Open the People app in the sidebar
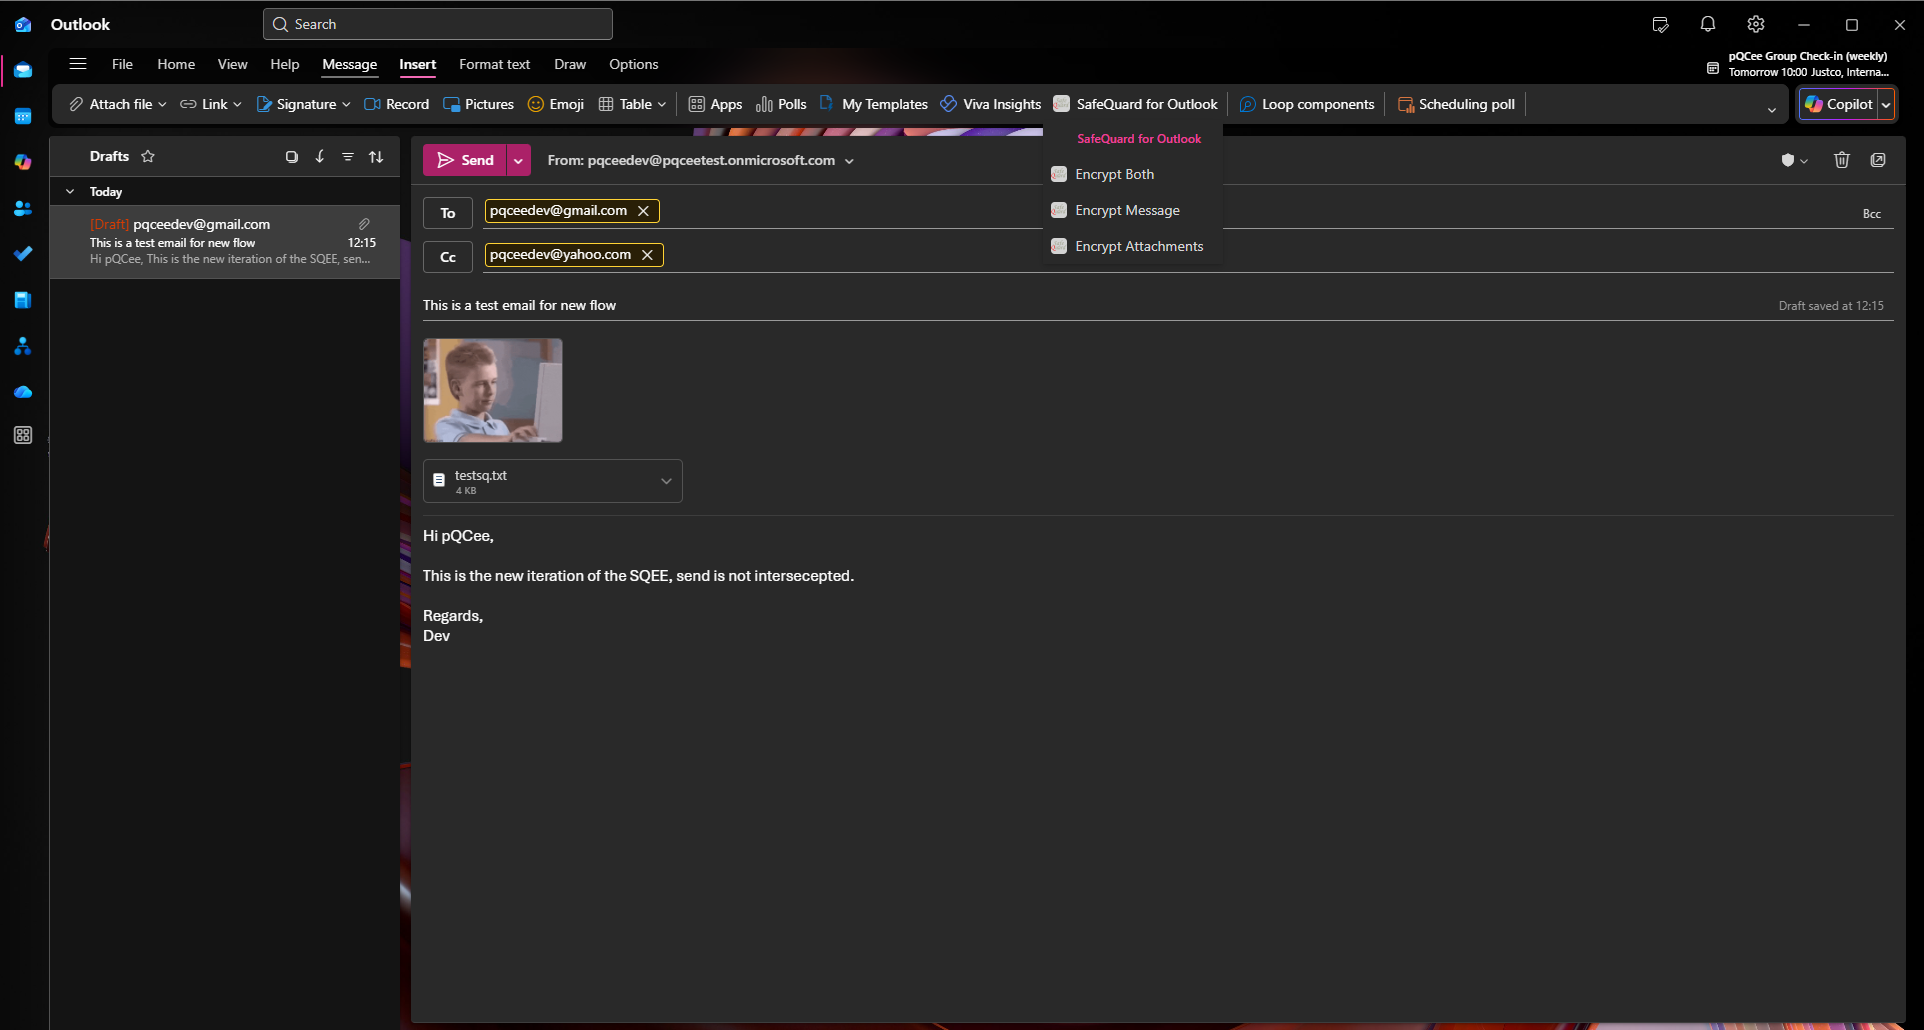This screenshot has width=1924, height=1030. [x=22, y=208]
